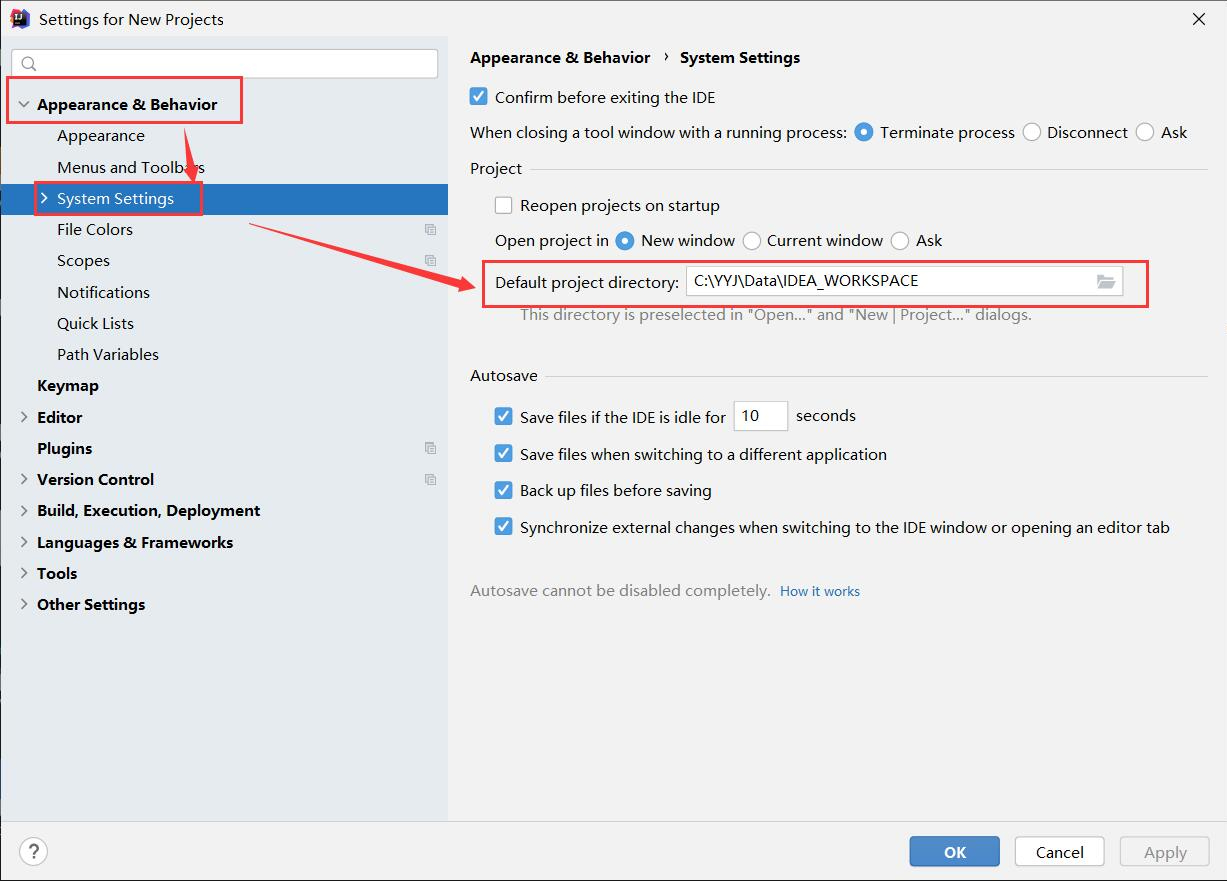Open the Appearance settings page

pos(101,136)
